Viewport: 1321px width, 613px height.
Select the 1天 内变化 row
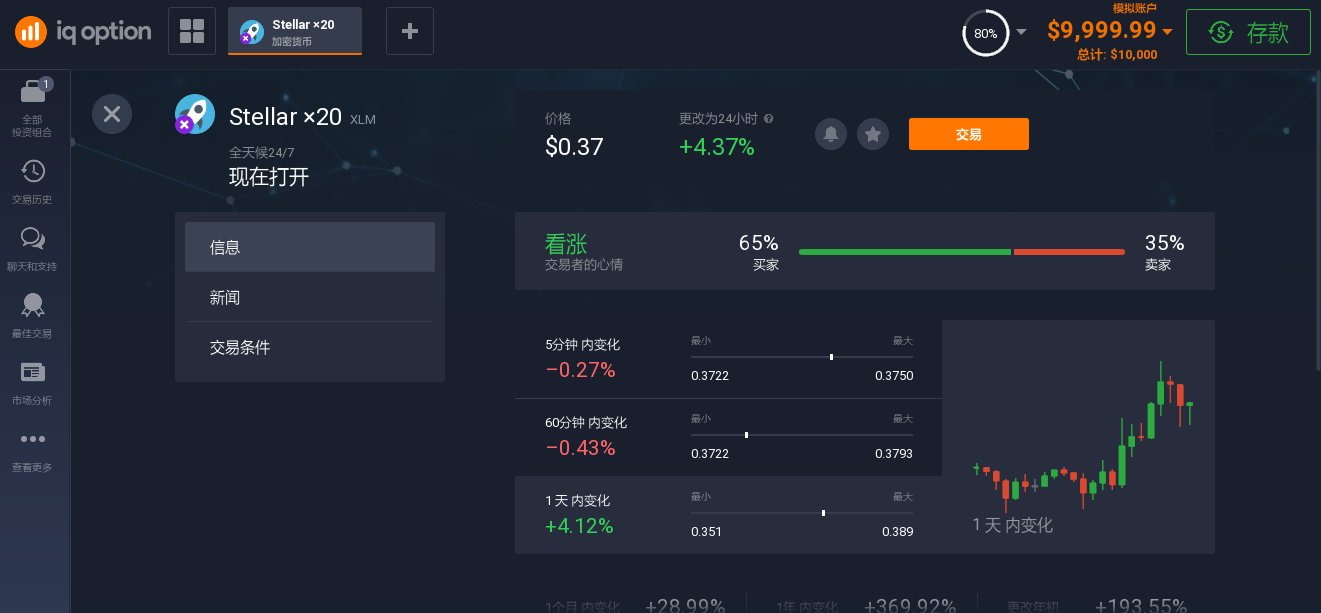coord(728,515)
